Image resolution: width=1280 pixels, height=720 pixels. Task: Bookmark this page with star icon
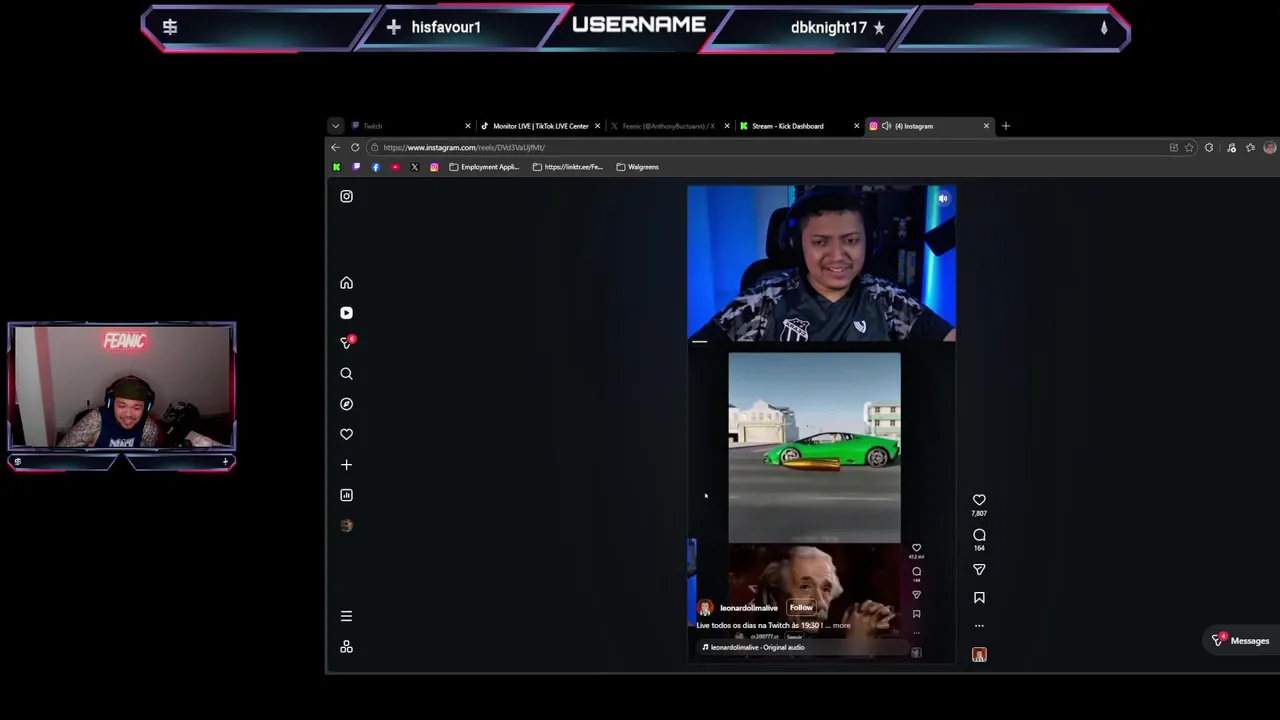point(1189,148)
